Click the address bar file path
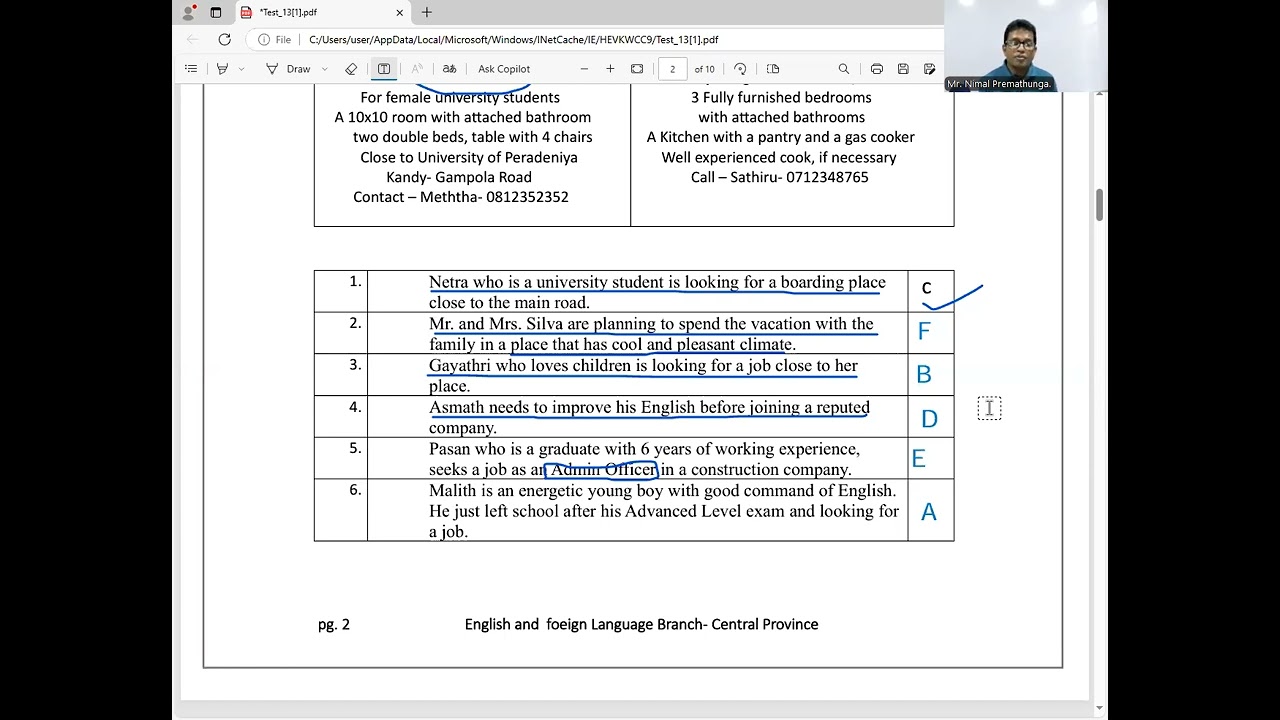This screenshot has width=1280, height=720. [x=514, y=40]
